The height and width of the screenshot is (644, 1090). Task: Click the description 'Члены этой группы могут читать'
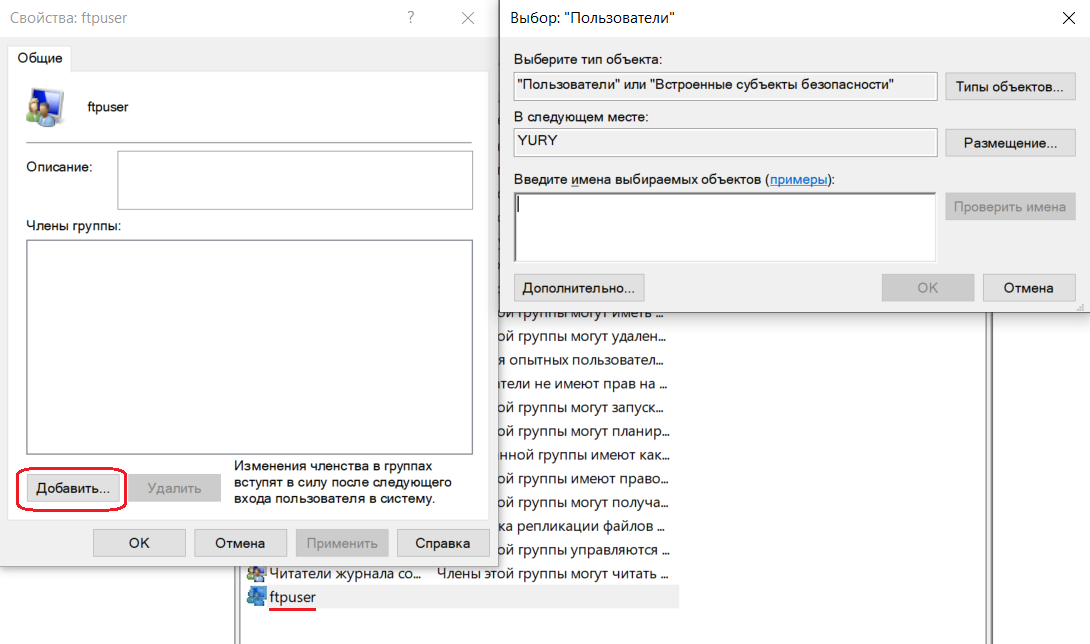552,574
